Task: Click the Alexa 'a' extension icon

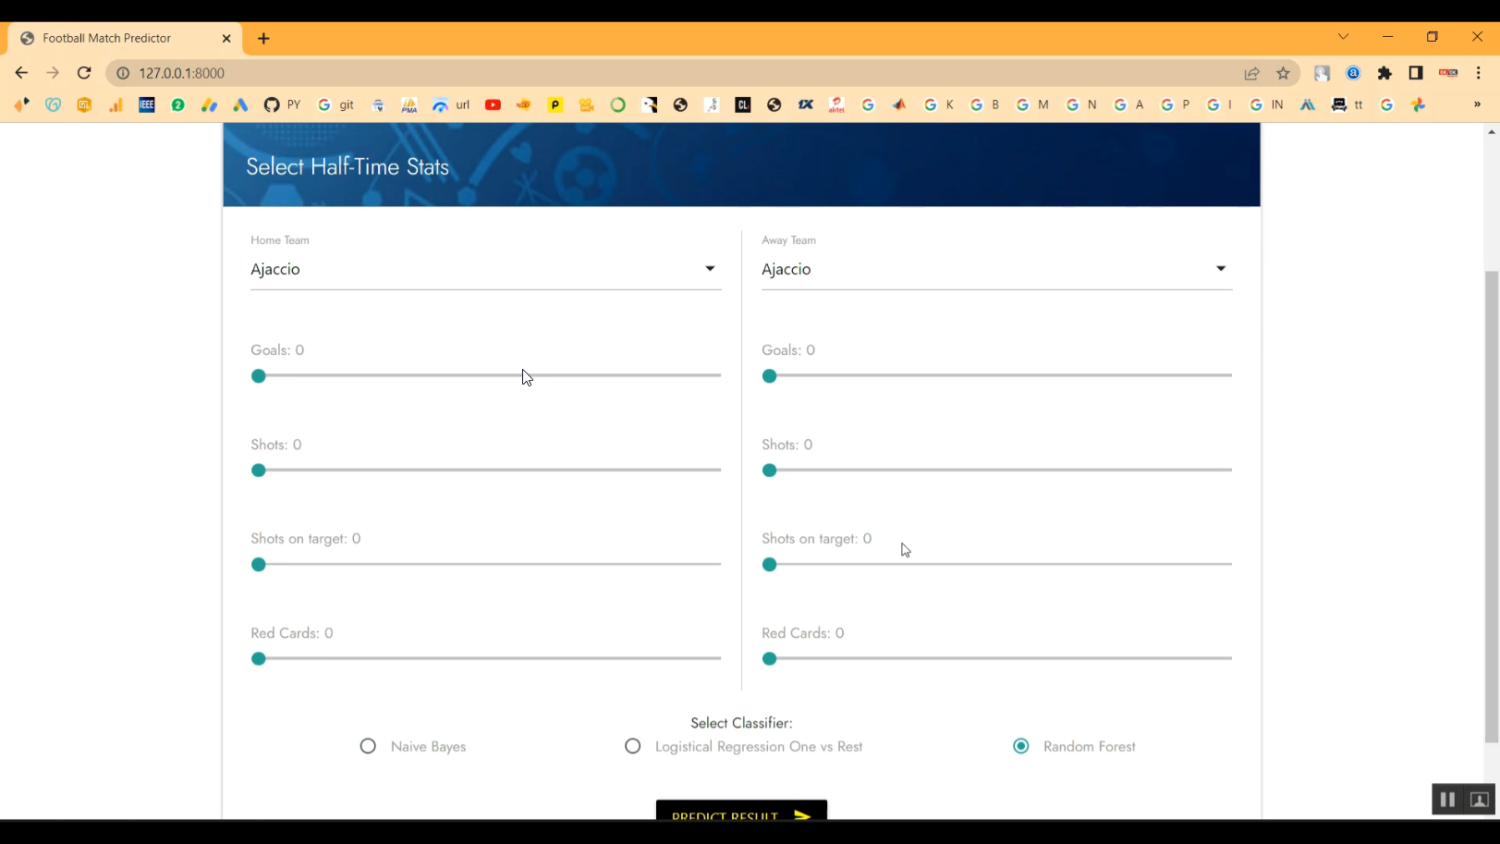Action: coord(1353,73)
